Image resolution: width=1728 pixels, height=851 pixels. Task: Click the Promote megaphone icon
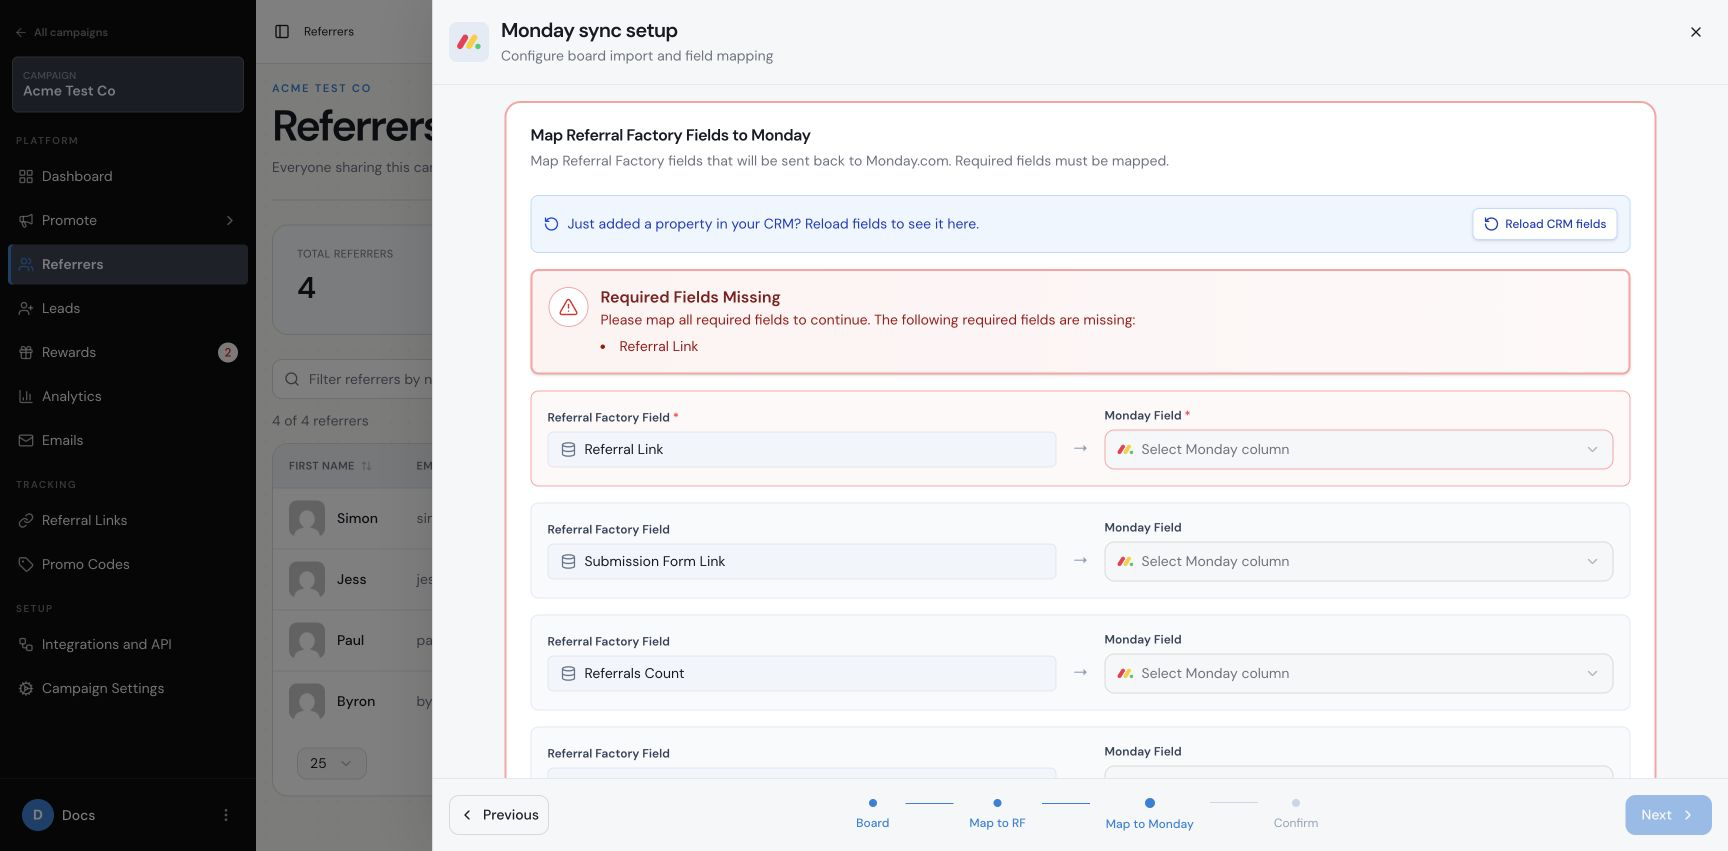(x=26, y=220)
